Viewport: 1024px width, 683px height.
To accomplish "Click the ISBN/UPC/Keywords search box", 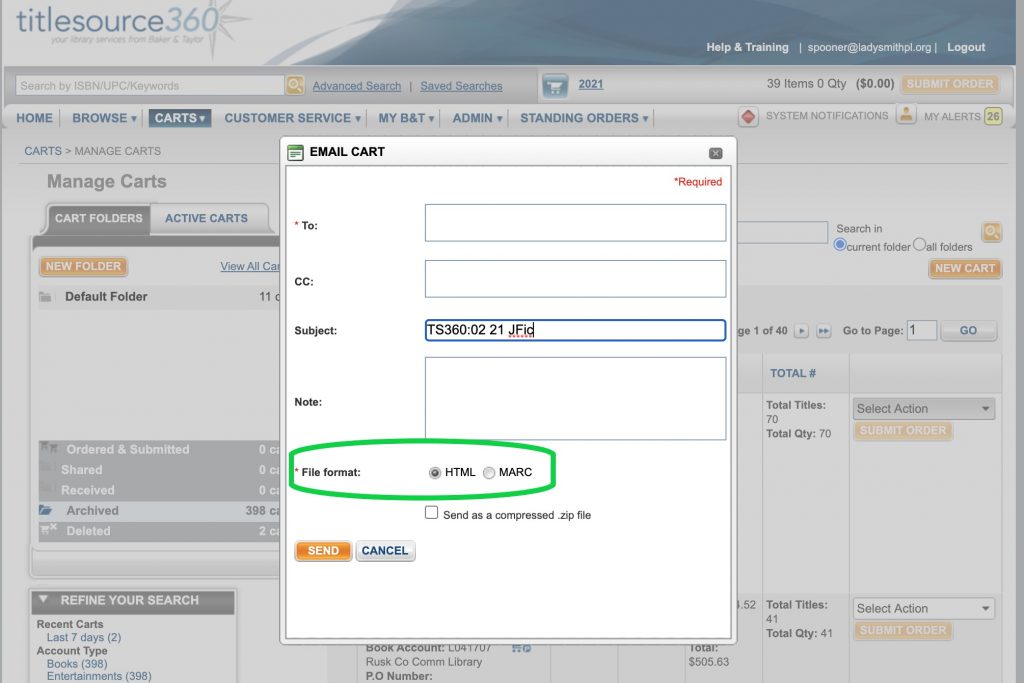I will coord(150,86).
